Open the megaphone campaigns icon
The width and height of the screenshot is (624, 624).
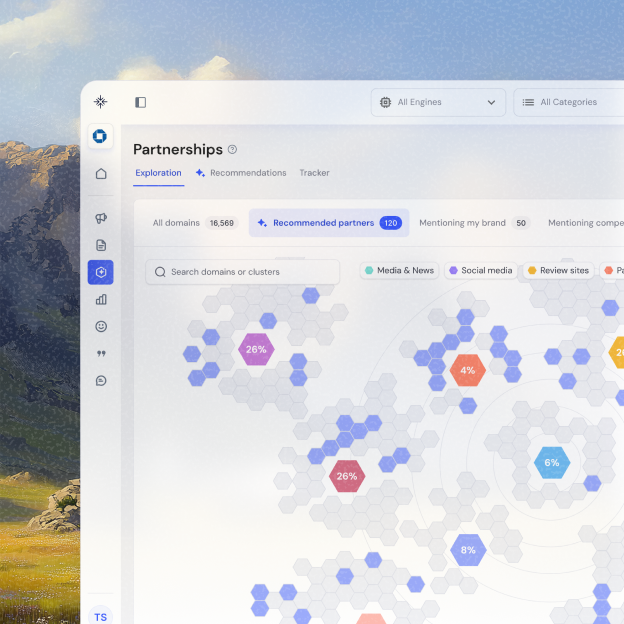tap(101, 218)
